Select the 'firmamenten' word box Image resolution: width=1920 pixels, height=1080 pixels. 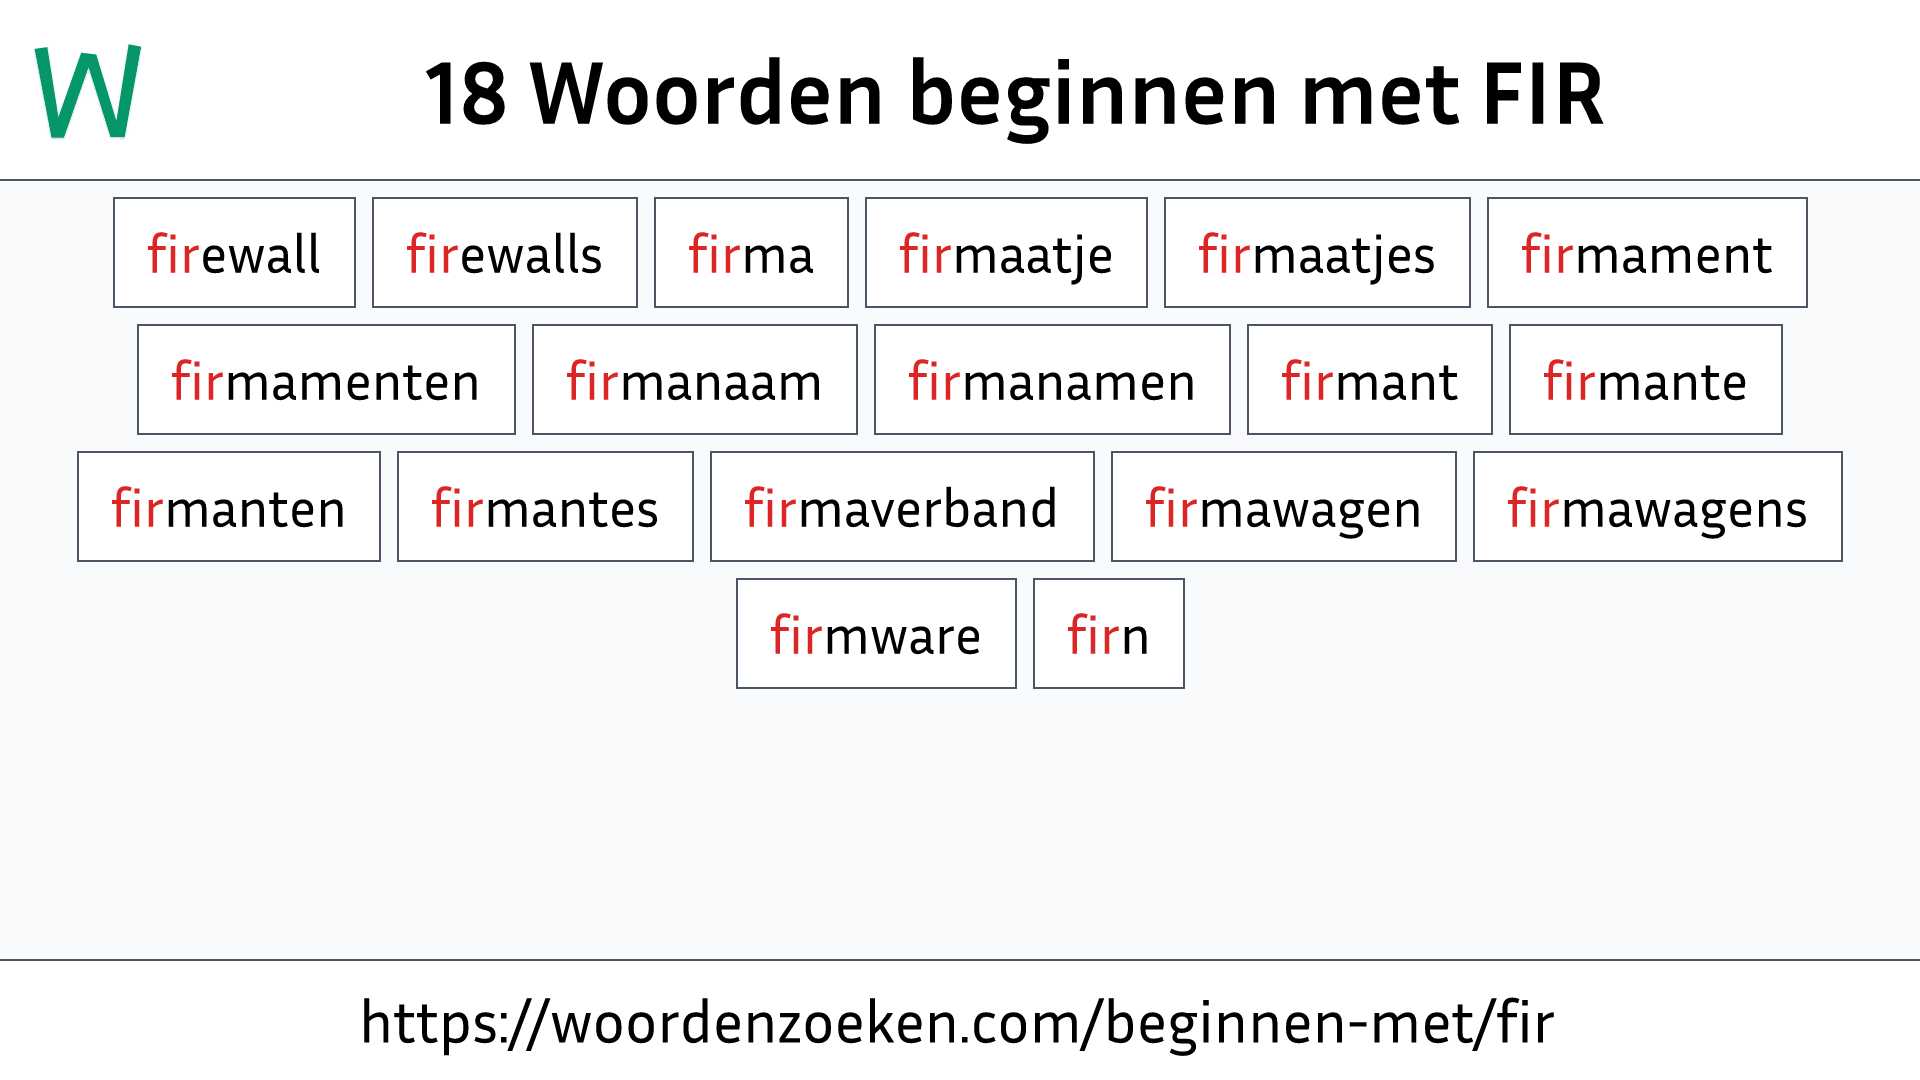click(x=324, y=380)
